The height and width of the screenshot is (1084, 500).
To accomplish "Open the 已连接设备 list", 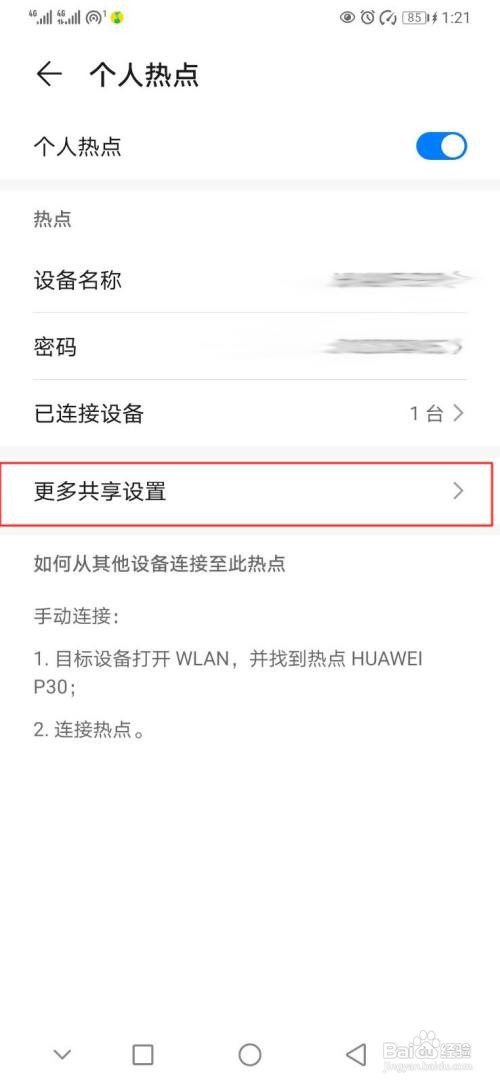I will (x=250, y=413).
